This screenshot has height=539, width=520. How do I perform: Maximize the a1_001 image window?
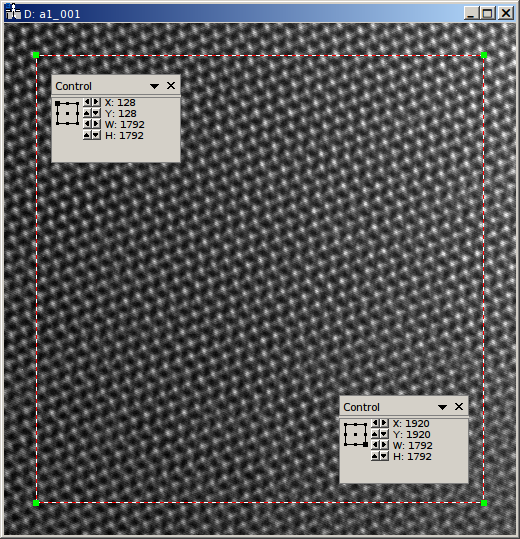pos(488,13)
